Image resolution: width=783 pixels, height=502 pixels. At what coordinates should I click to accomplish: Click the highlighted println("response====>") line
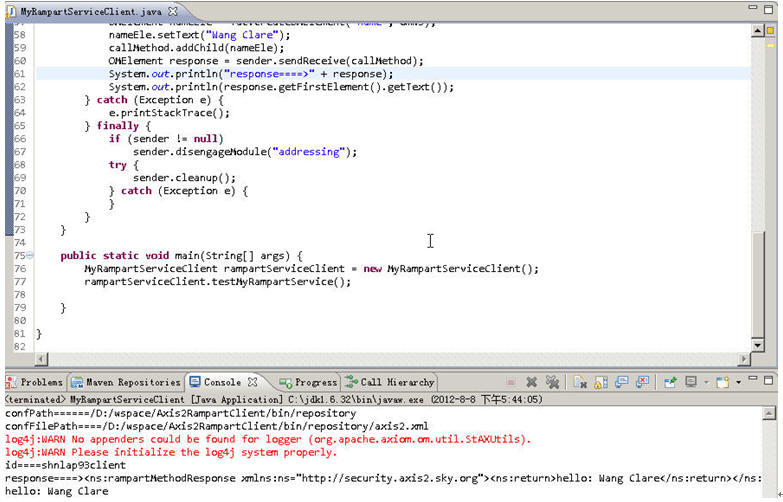point(251,74)
